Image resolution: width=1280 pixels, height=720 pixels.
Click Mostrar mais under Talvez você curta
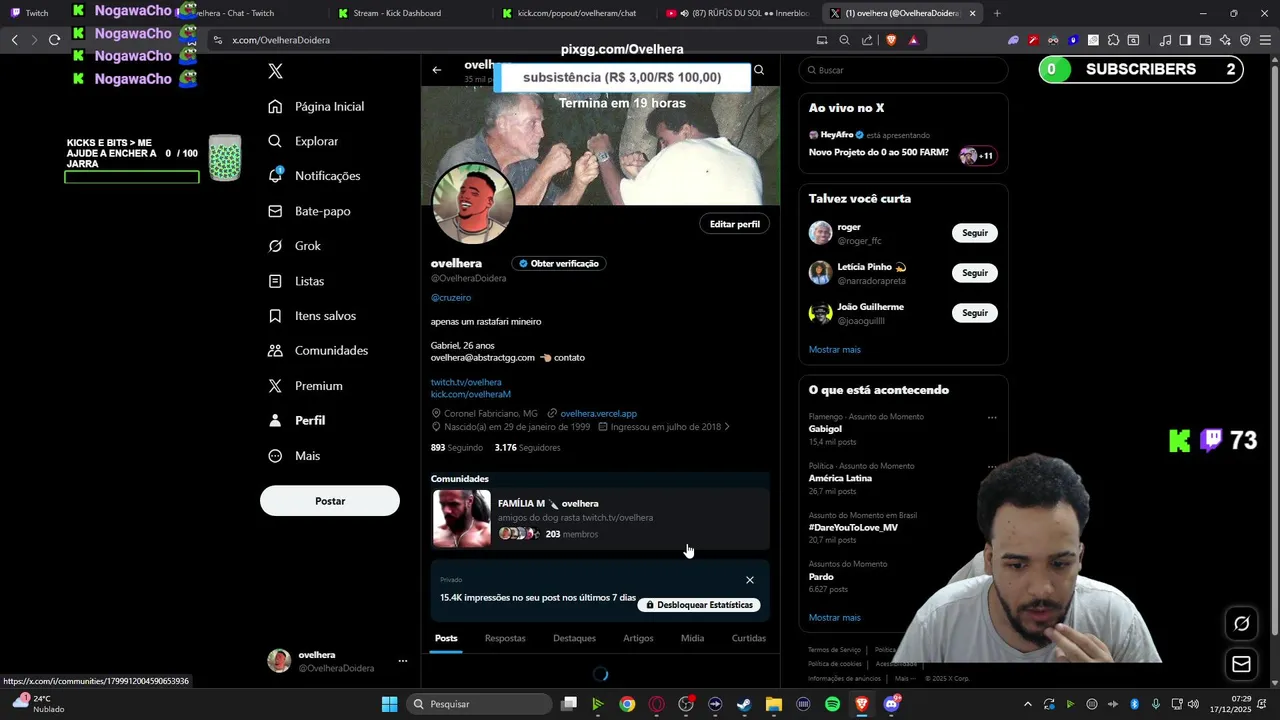pyautogui.click(x=835, y=350)
